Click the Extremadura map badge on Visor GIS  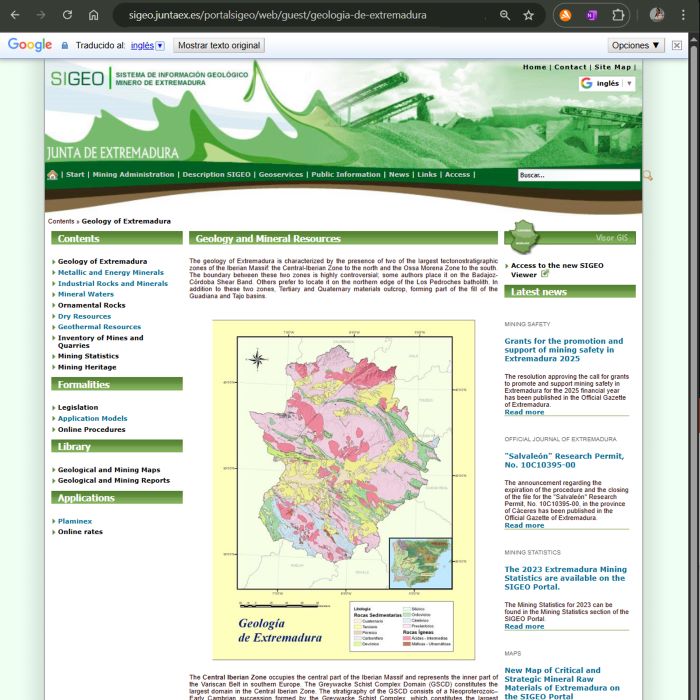pyautogui.click(x=524, y=236)
